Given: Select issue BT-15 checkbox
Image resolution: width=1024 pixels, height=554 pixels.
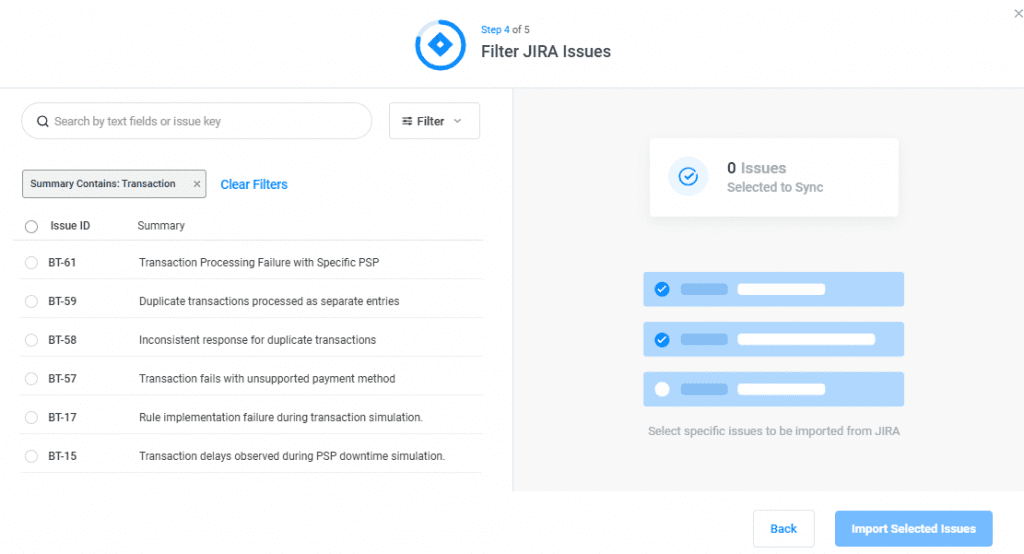Looking at the screenshot, I should click(x=31, y=456).
